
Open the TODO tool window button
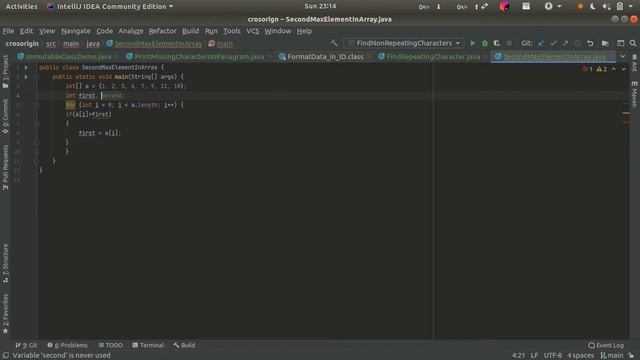click(110, 345)
